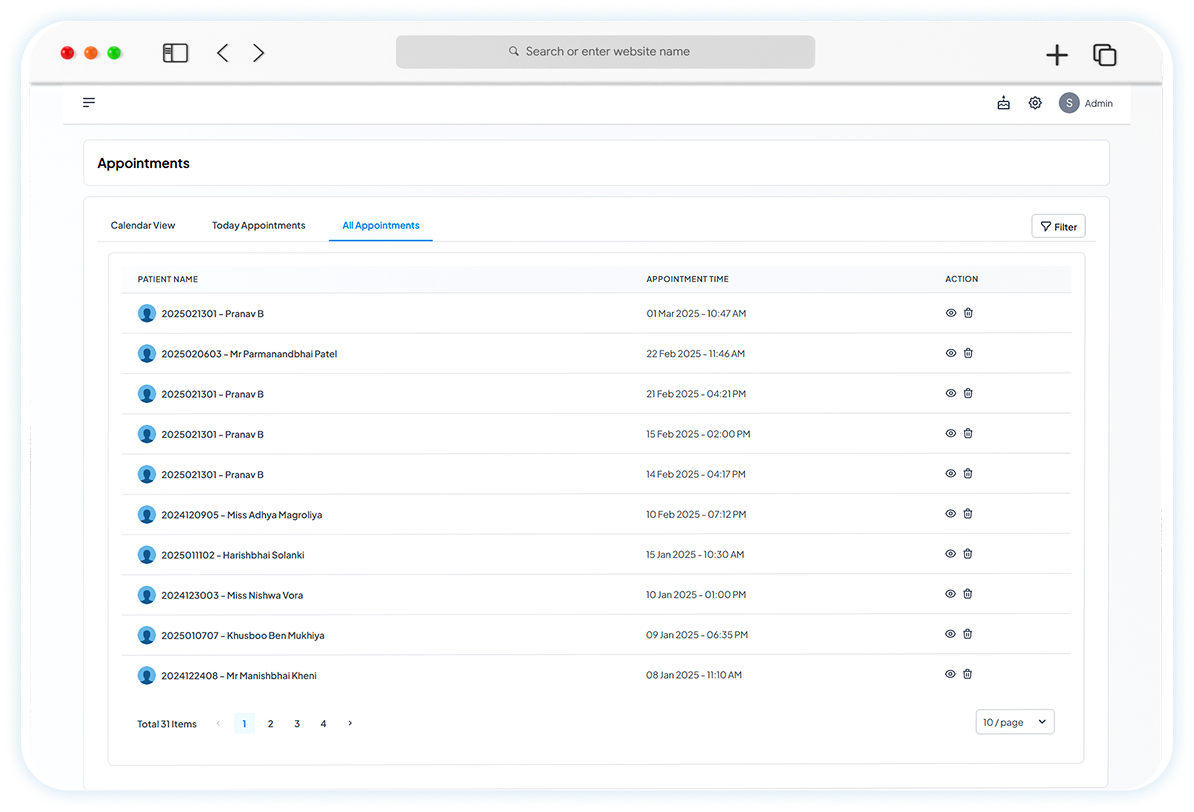Viewport: 1194px width, 812px height.
Task: Click next page chevron in pagination
Action: coord(350,724)
